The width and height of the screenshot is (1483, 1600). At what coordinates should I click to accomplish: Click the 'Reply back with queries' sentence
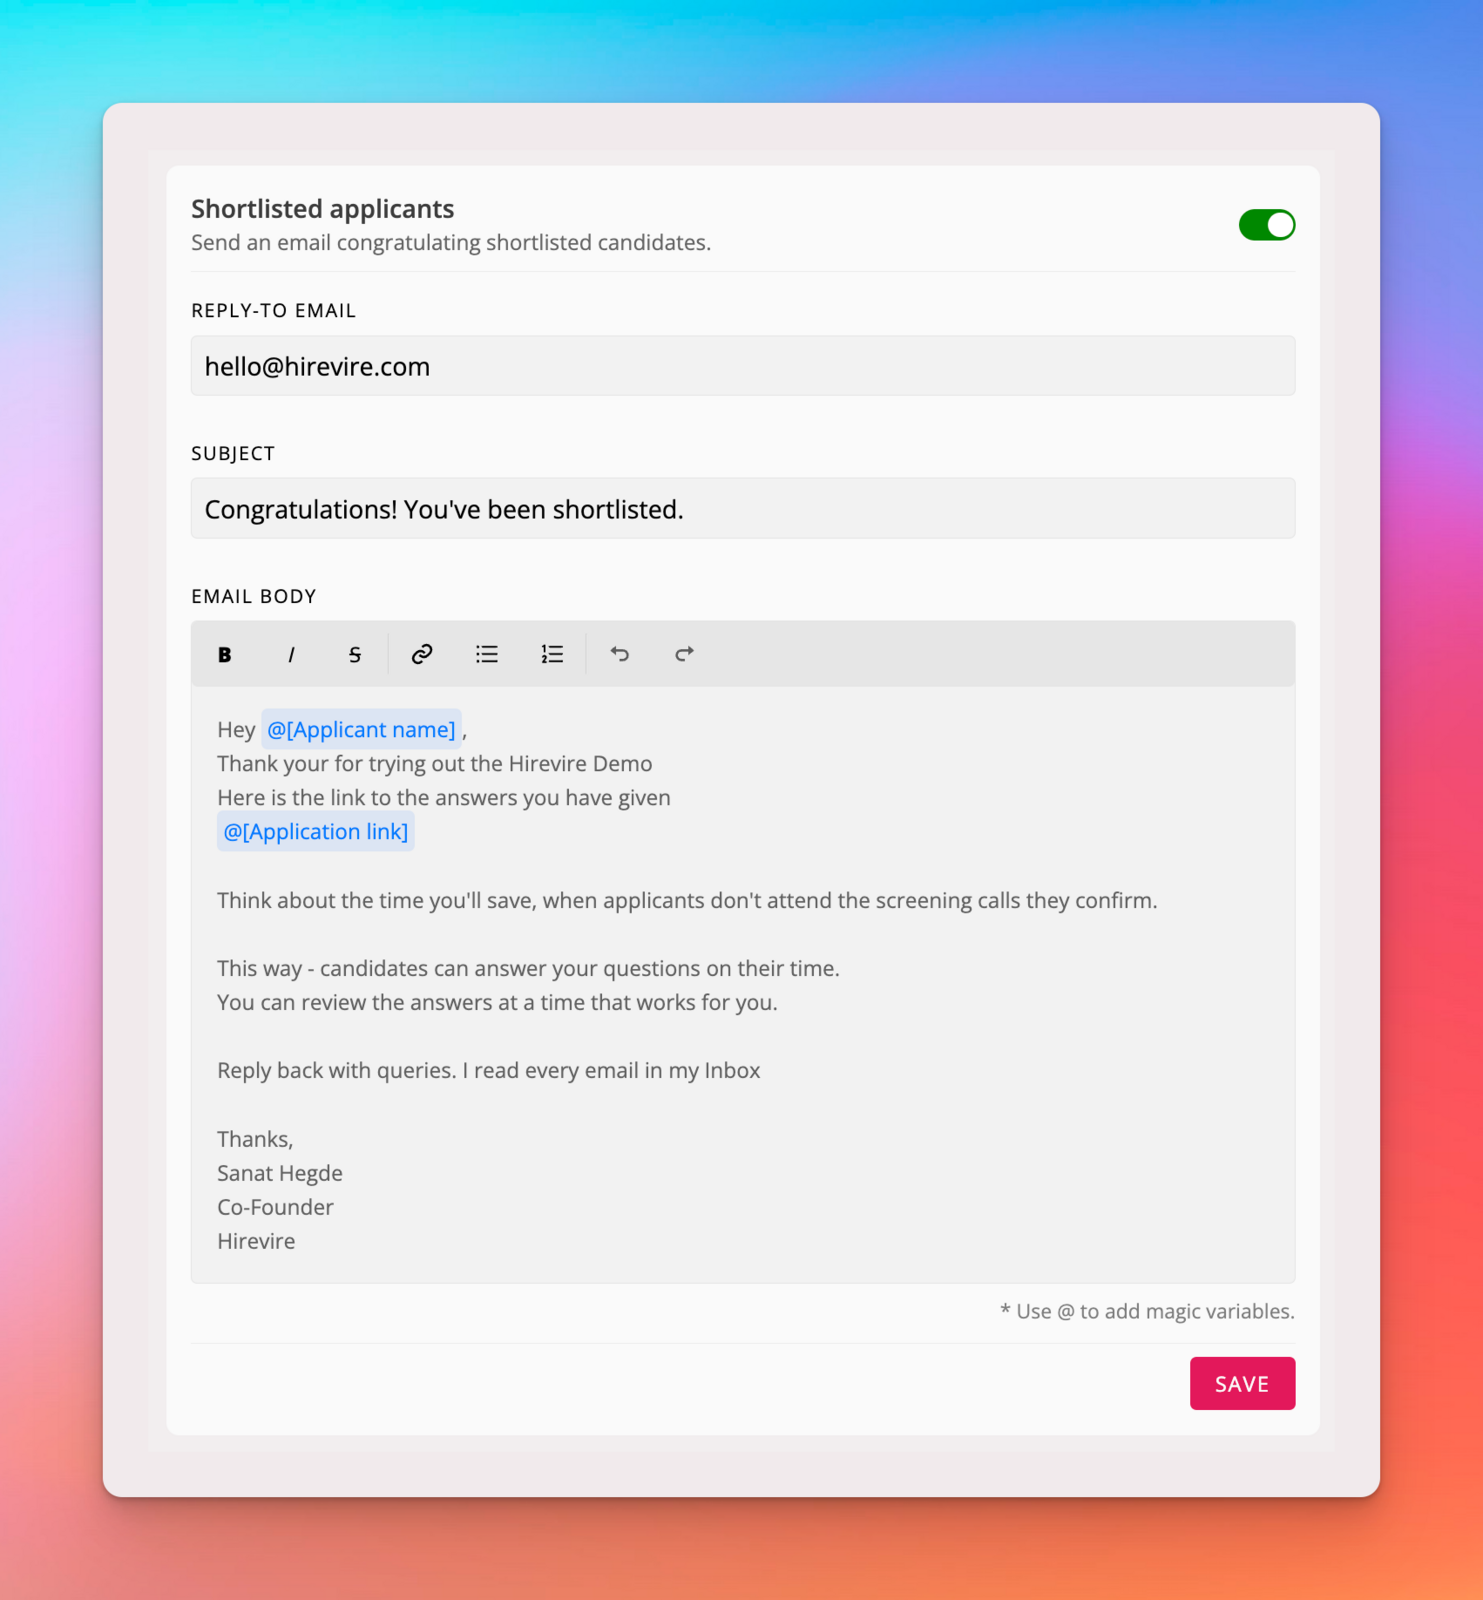[489, 1070]
